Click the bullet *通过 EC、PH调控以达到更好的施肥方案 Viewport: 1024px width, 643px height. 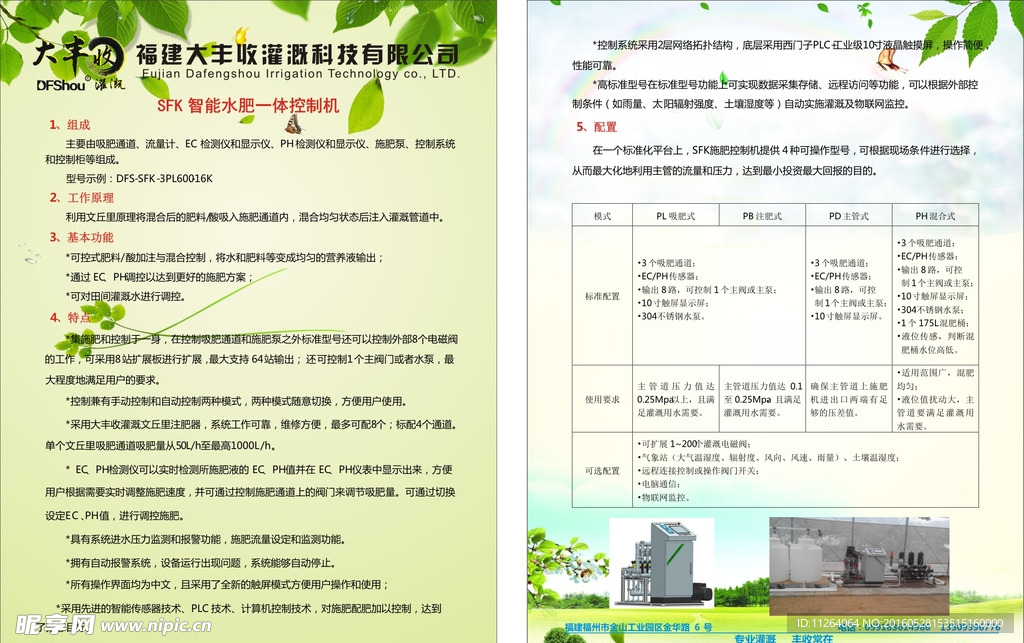click(159, 277)
